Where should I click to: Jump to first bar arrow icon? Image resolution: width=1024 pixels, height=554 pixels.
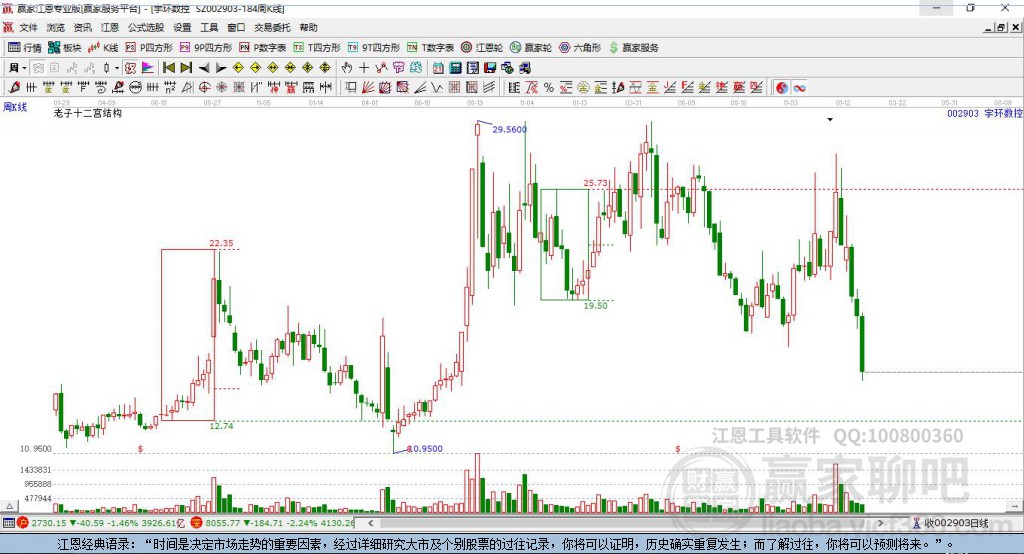(x=168, y=67)
